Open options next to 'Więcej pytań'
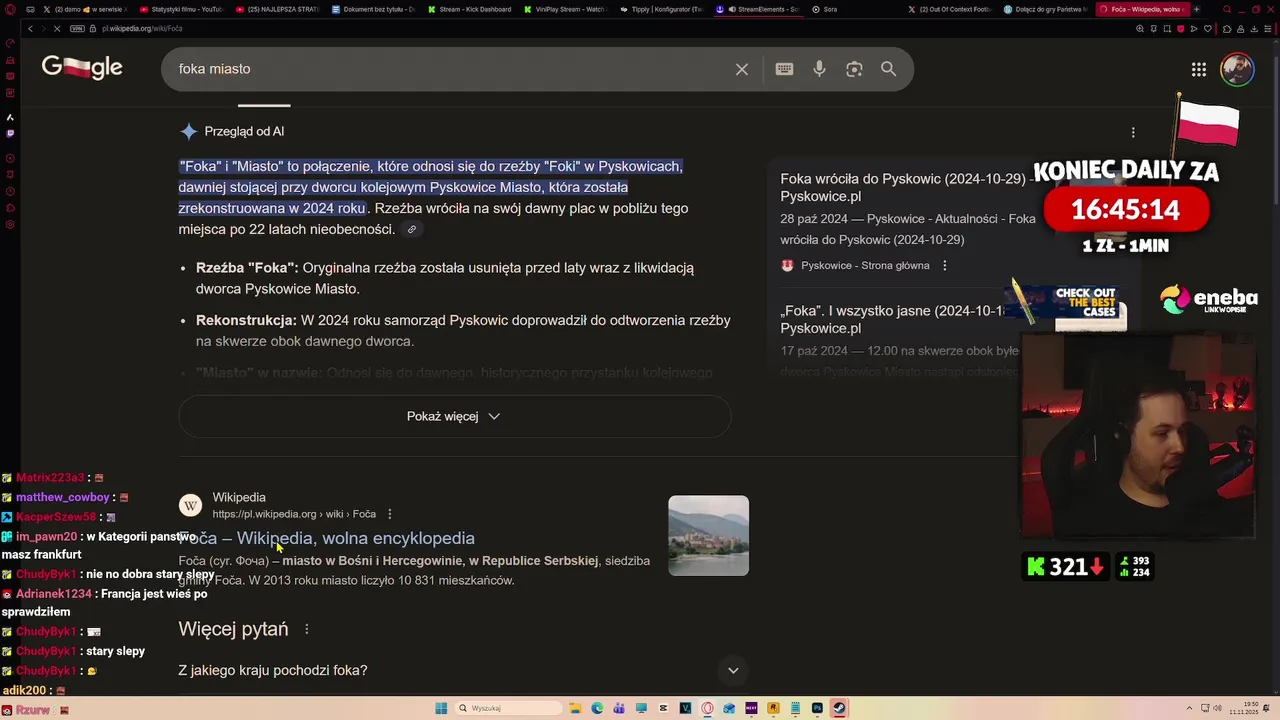Image resolution: width=1280 pixels, height=720 pixels. [x=307, y=629]
